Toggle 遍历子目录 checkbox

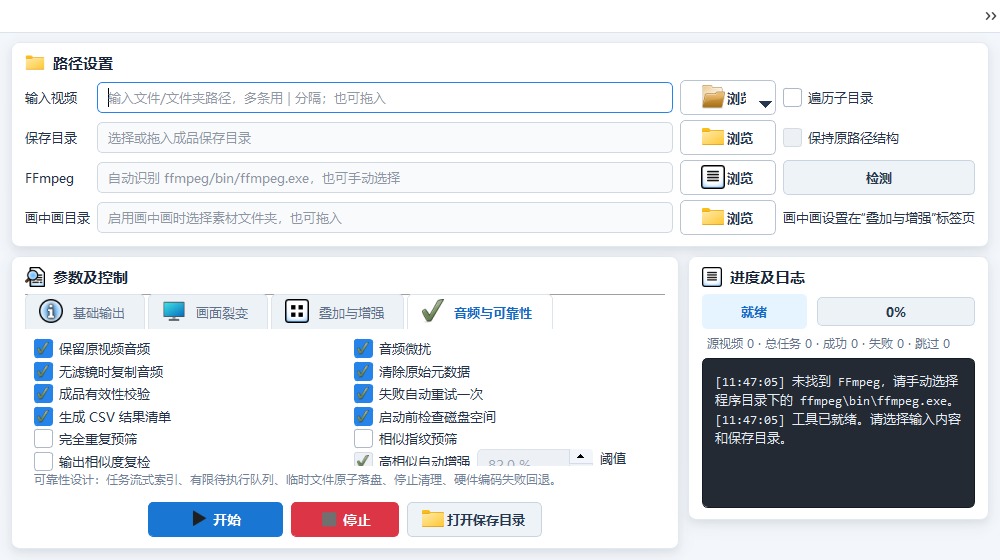point(792,98)
